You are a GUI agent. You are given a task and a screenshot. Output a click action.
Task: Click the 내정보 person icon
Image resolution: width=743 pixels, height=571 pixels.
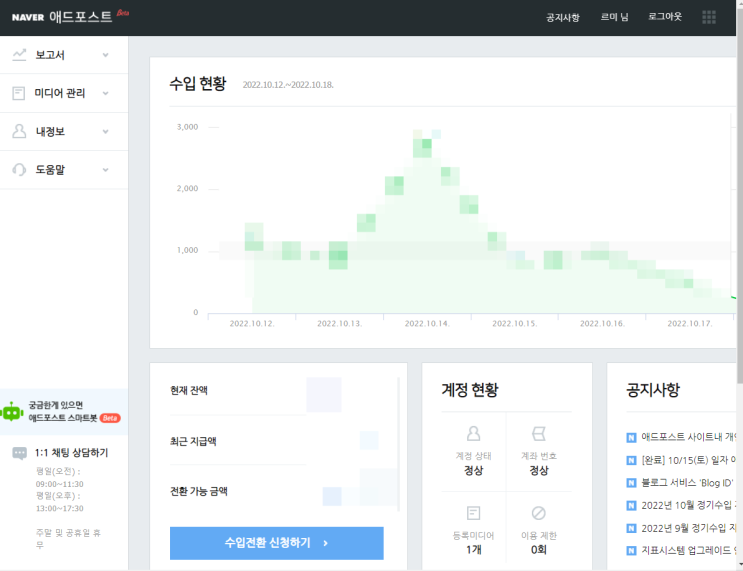click(19, 131)
